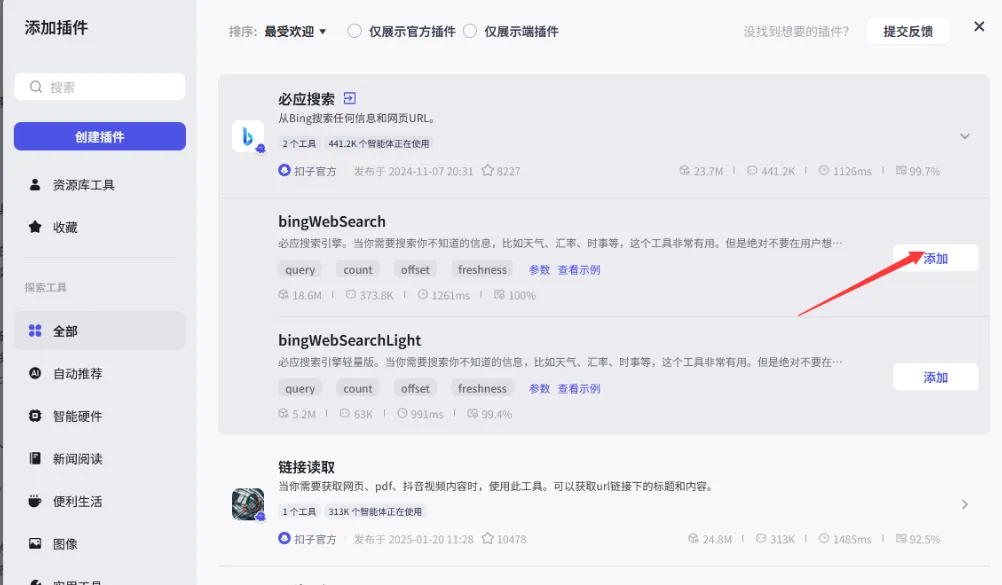Screen dimensions: 1002x585
Task: Open 参数 link for bingWebSearch
Action: [539, 270]
